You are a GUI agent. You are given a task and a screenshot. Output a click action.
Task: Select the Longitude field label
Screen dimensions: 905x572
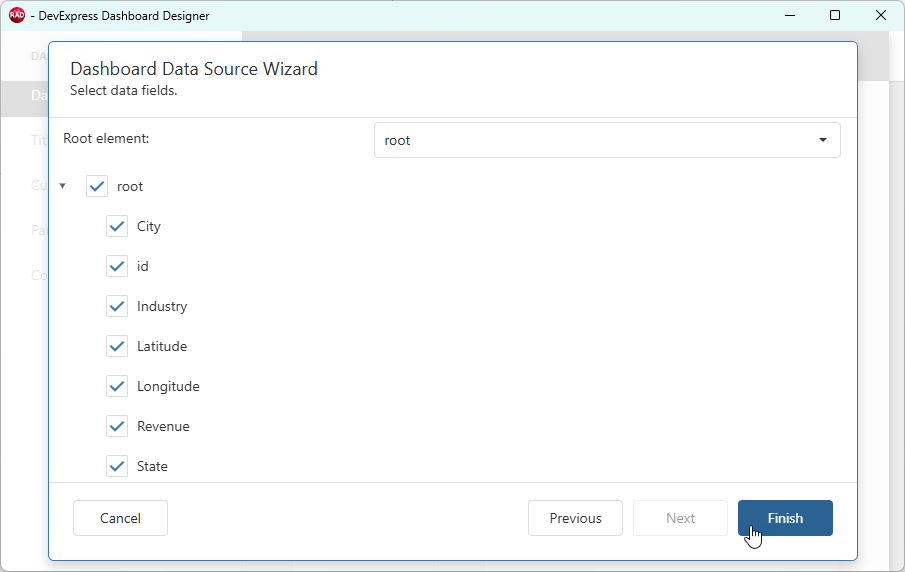click(169, 386)
